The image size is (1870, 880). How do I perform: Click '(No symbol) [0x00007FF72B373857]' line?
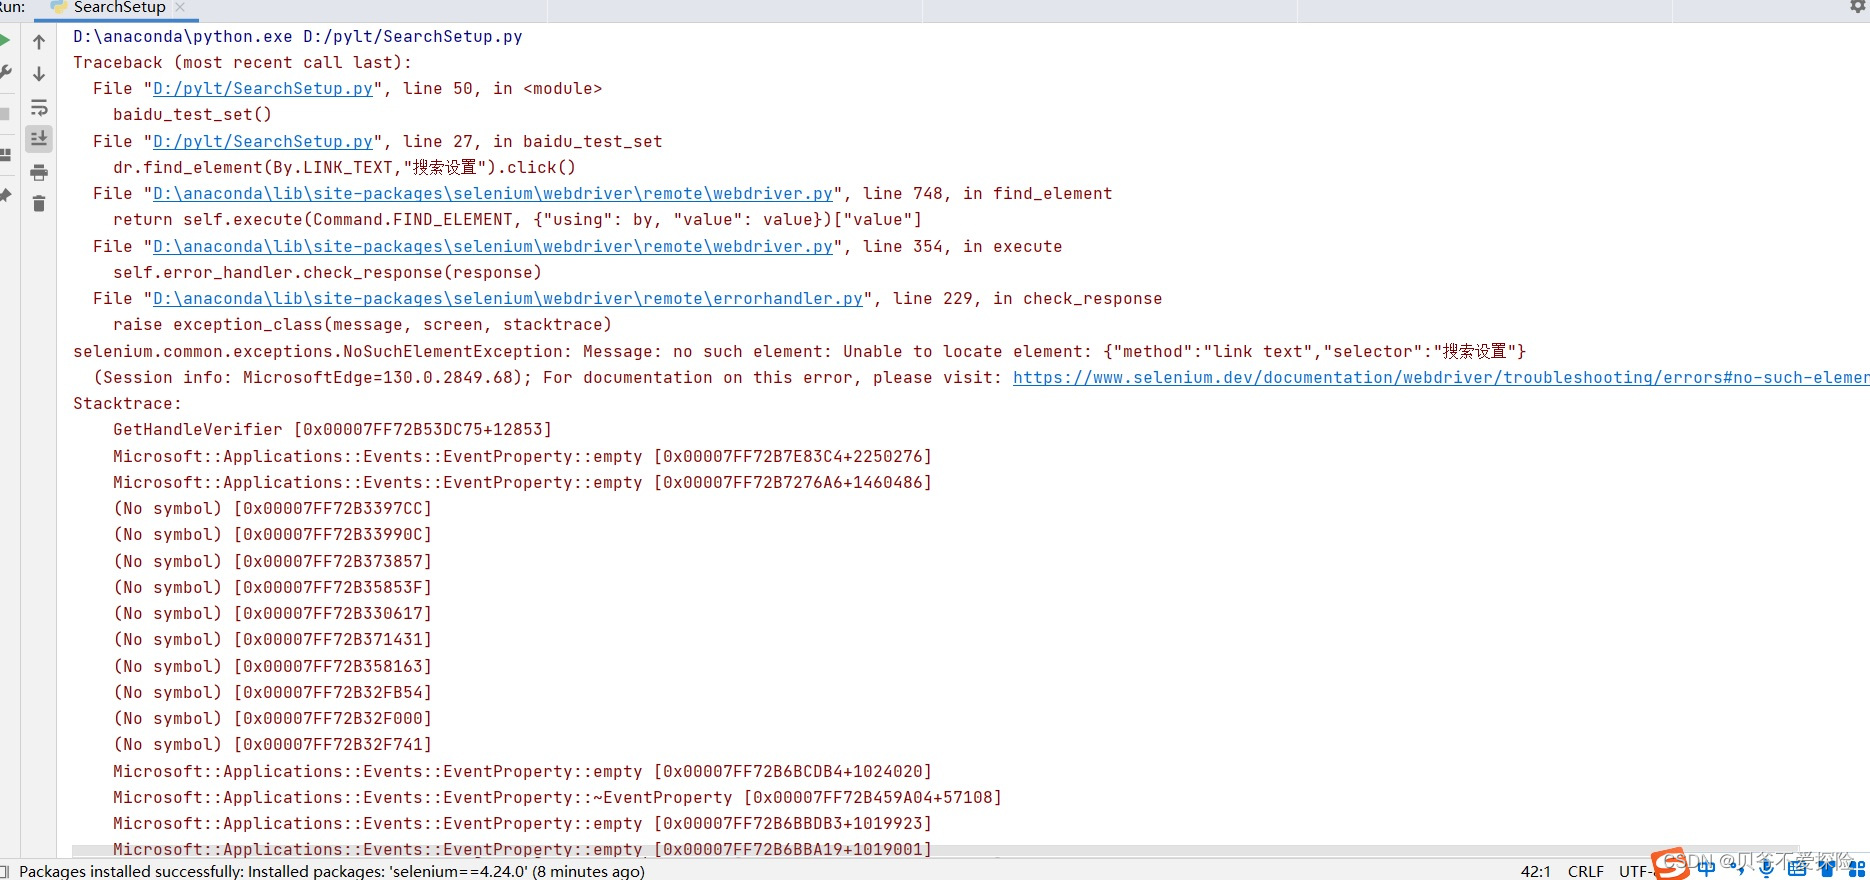point(272,562)
